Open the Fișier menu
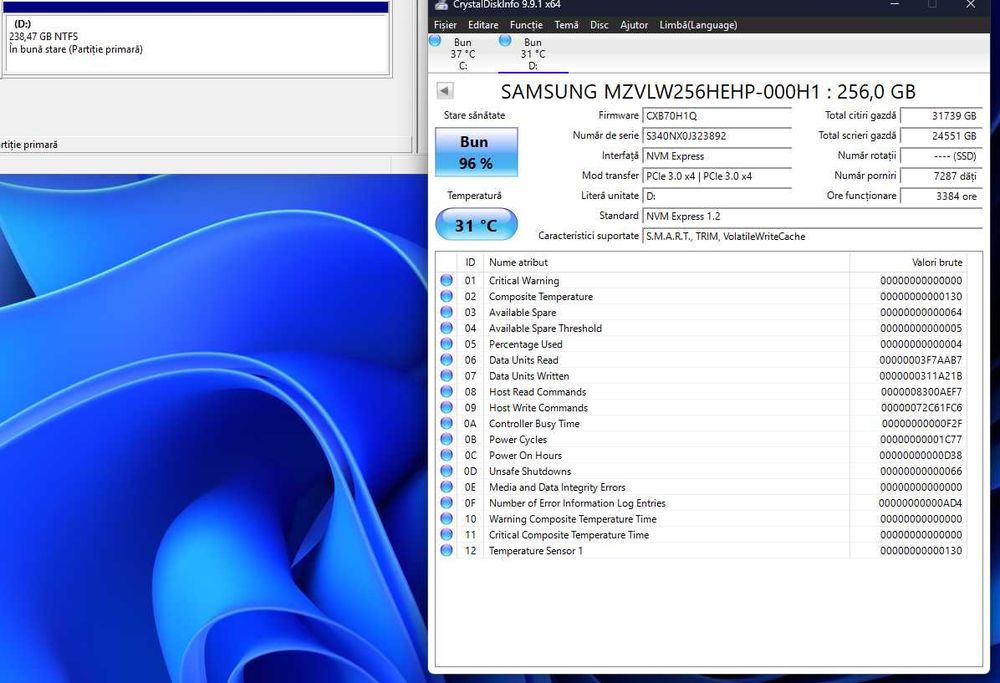 445,25
